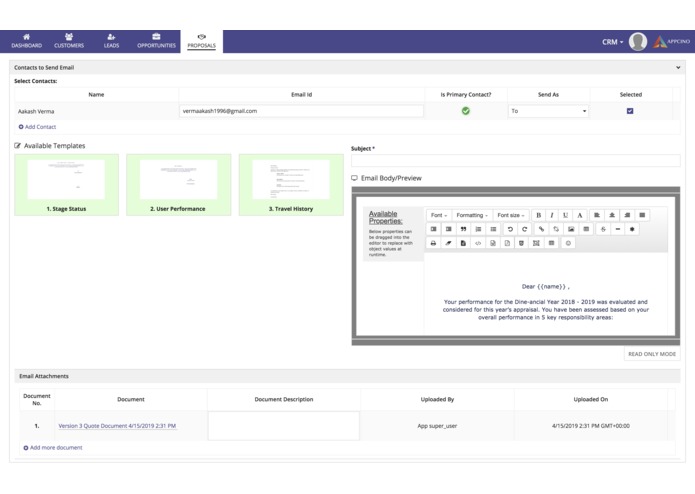Redo edit in editor
The height and width of the screenshot is (494, 695).
pos(525,229)
